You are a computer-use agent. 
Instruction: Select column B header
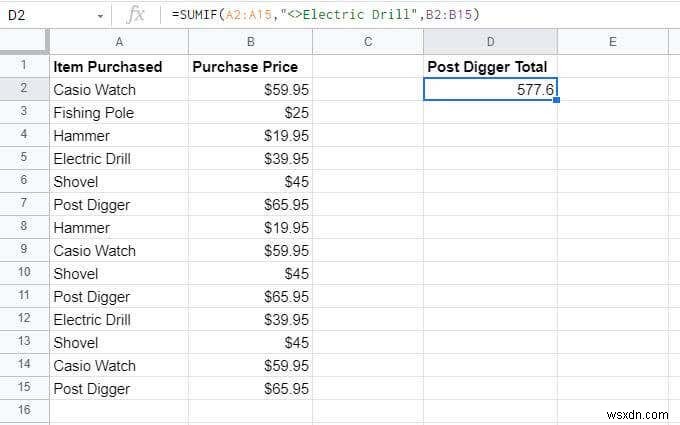pyautogui.click(x=250, y=42)
